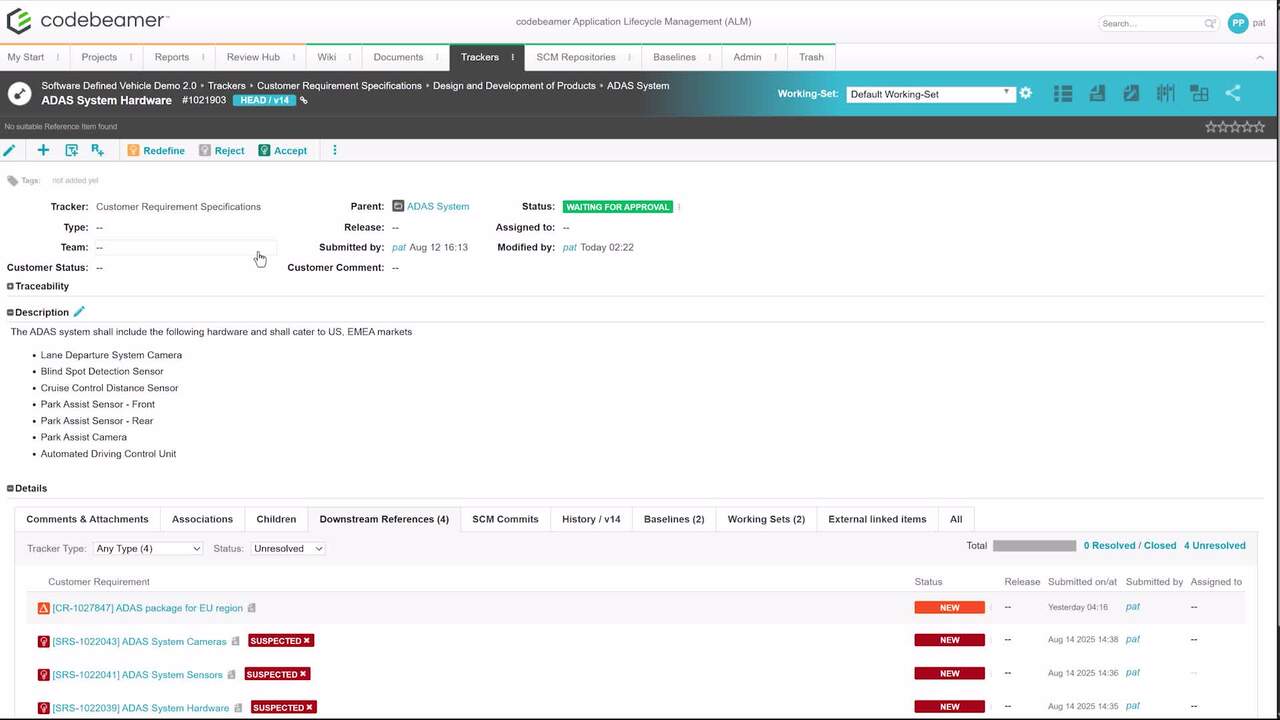The height and width of the screenshot is (720, 1280).
Task: Collapse the Description section
Action: click(11, 312)
